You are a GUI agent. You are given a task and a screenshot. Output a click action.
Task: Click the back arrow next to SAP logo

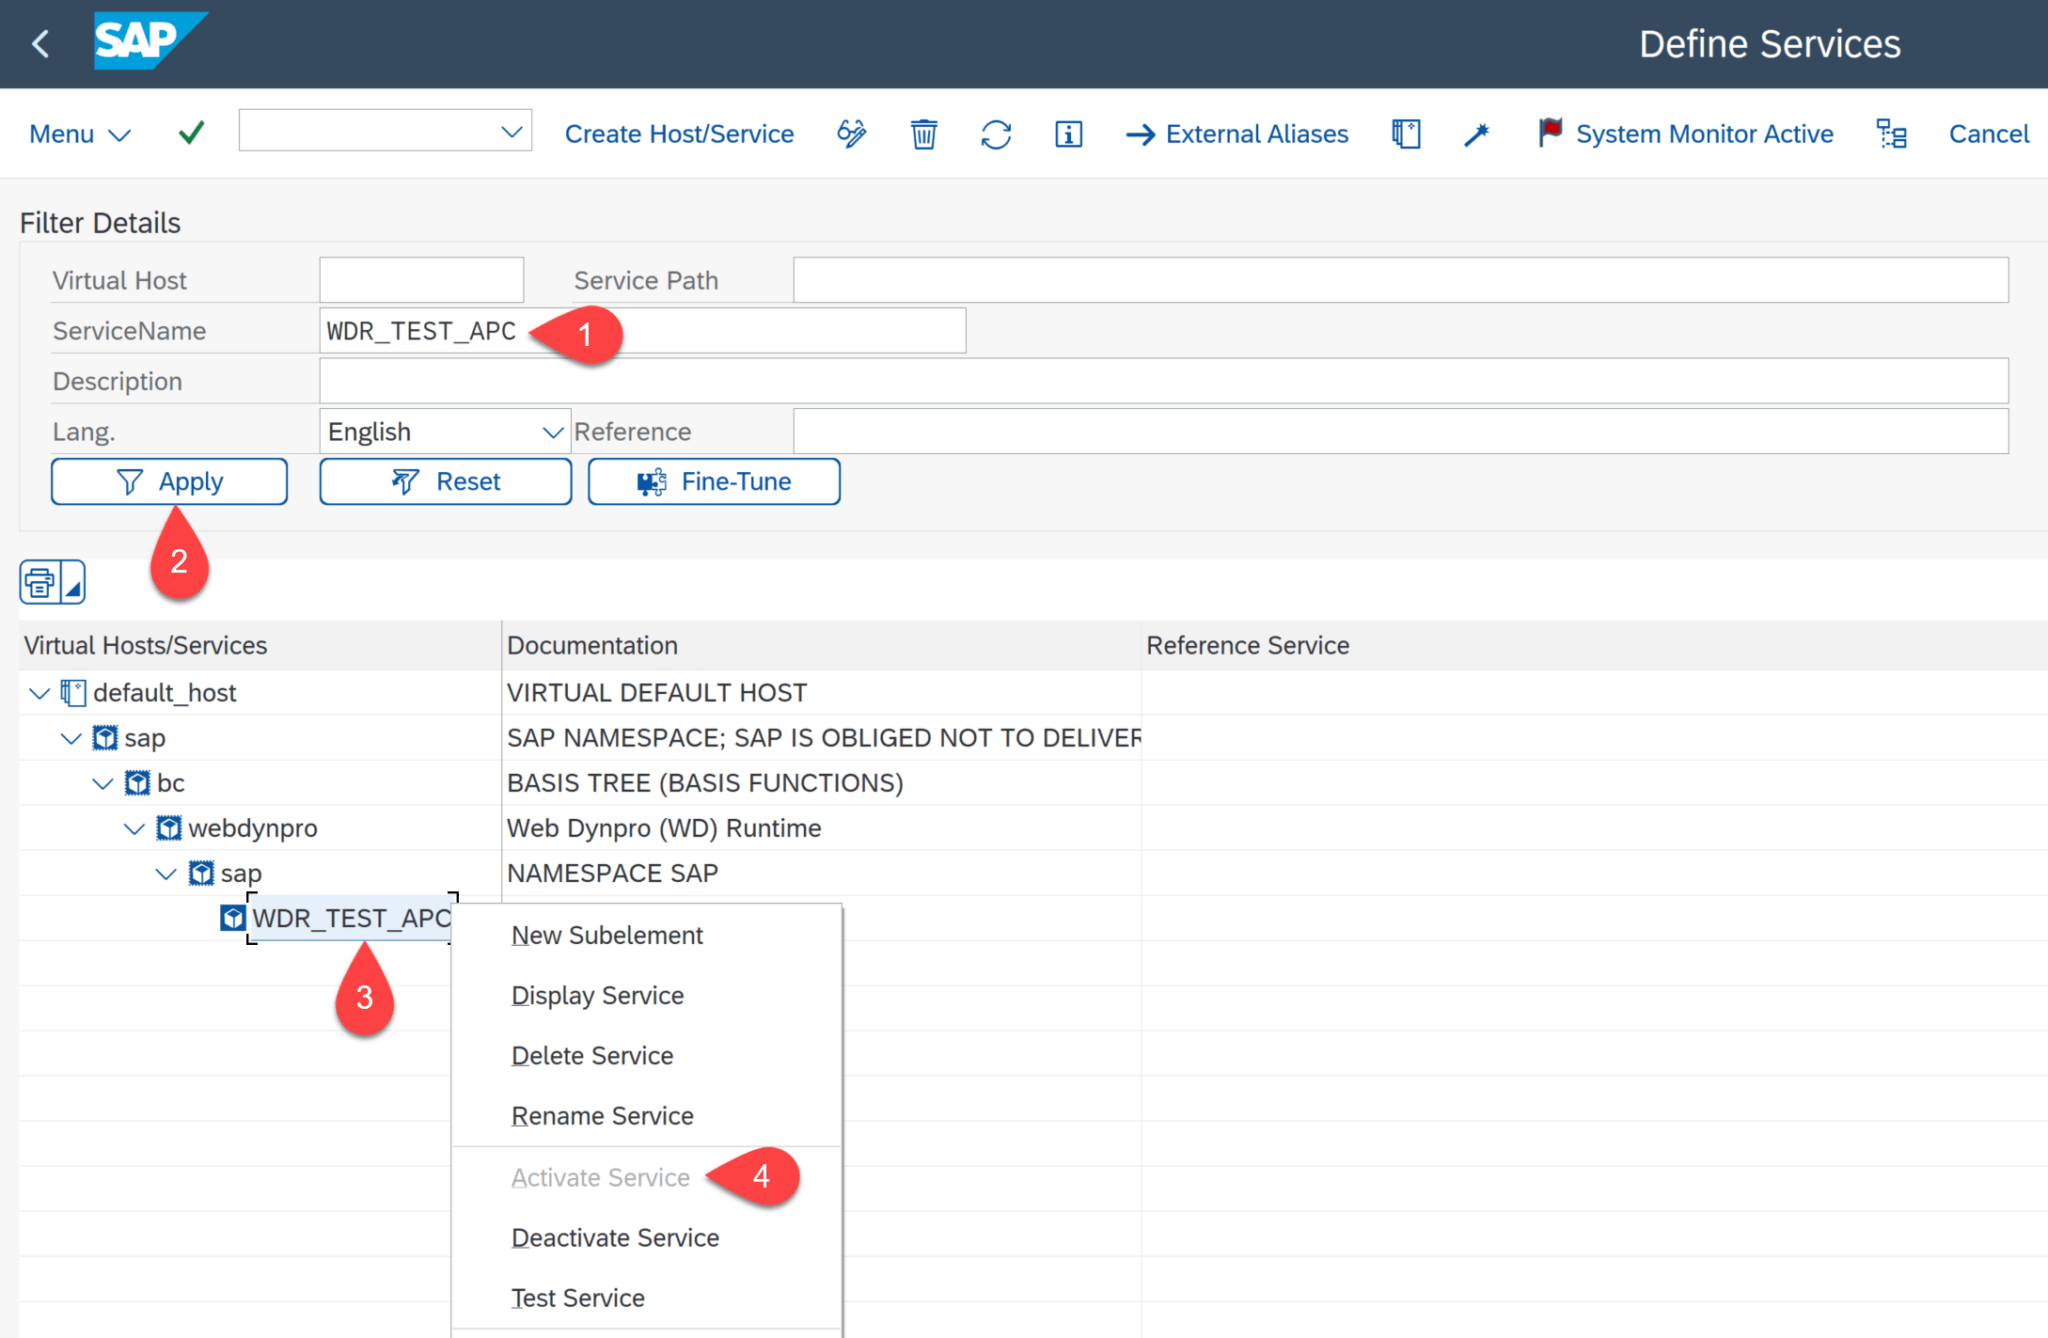(x=39, y=43)
